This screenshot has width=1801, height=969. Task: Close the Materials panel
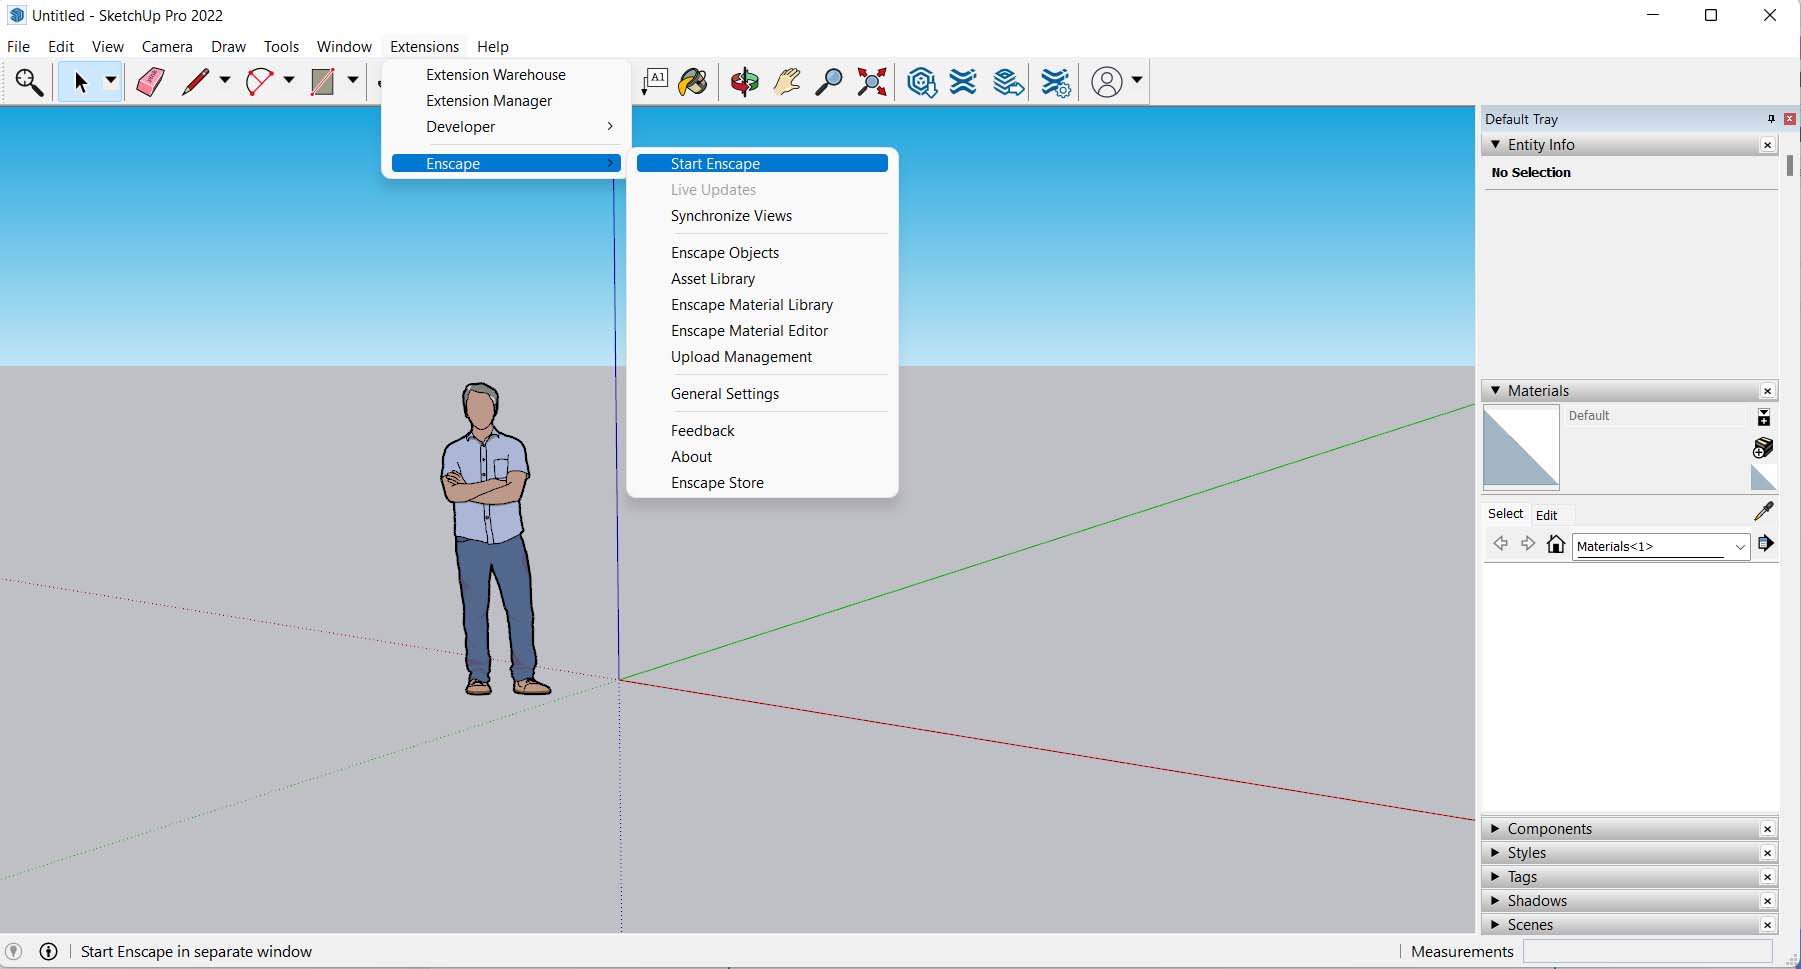(1767, 391)
